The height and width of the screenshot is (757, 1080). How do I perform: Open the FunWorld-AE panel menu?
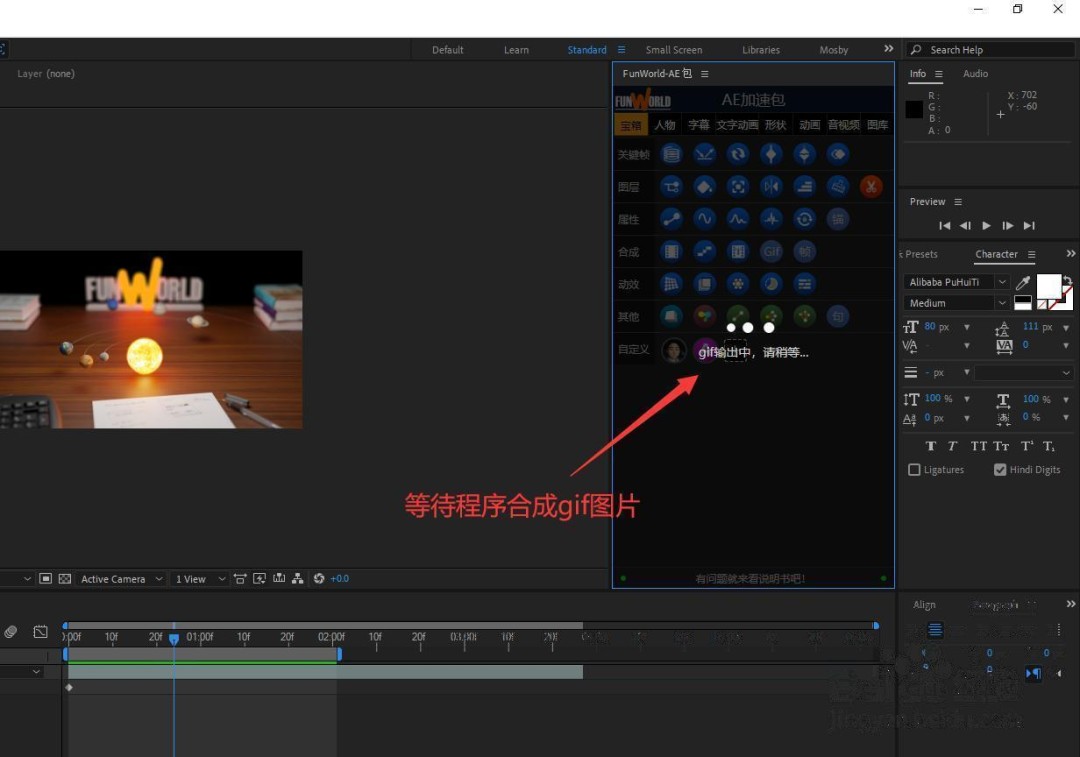(704, 74)
